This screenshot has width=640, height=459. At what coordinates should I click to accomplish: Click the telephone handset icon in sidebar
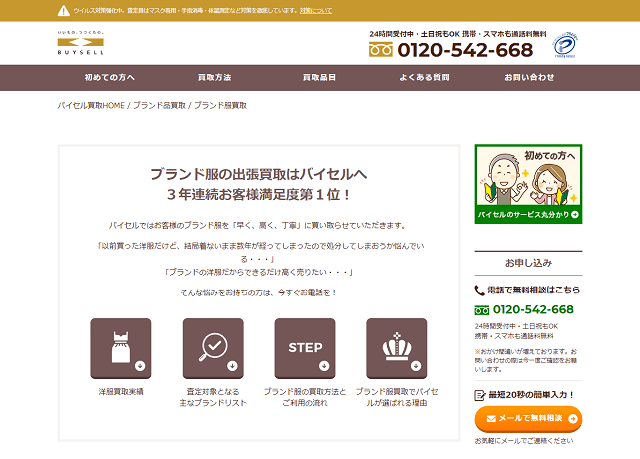(479, 290)
